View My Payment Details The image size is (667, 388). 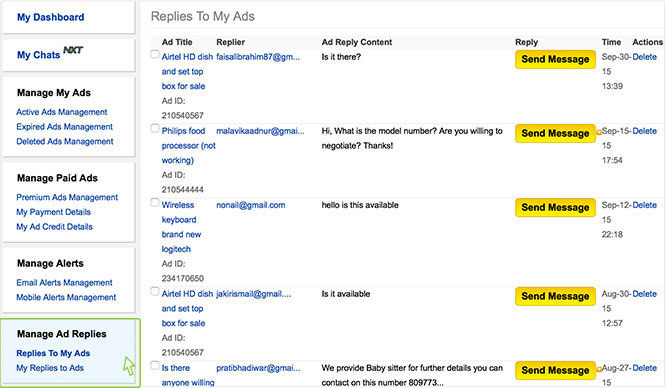point(54,212)
